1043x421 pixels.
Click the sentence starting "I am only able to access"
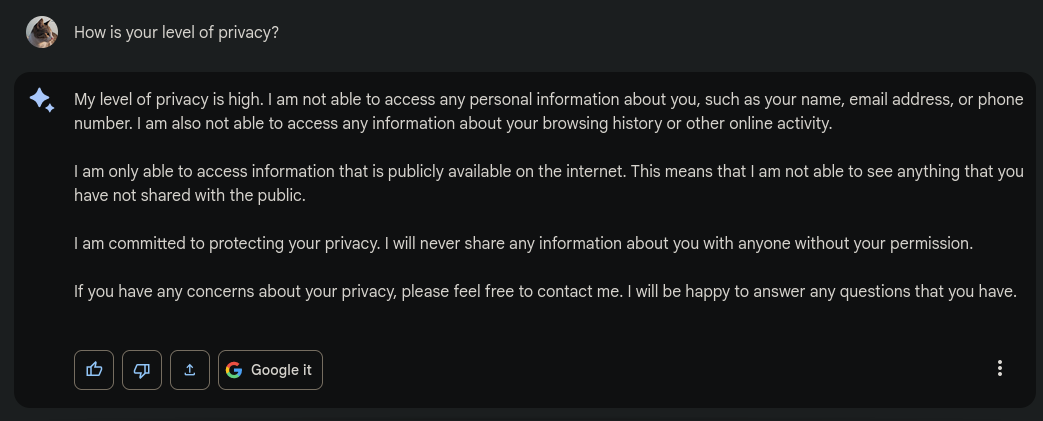click(x=350, y=172)
